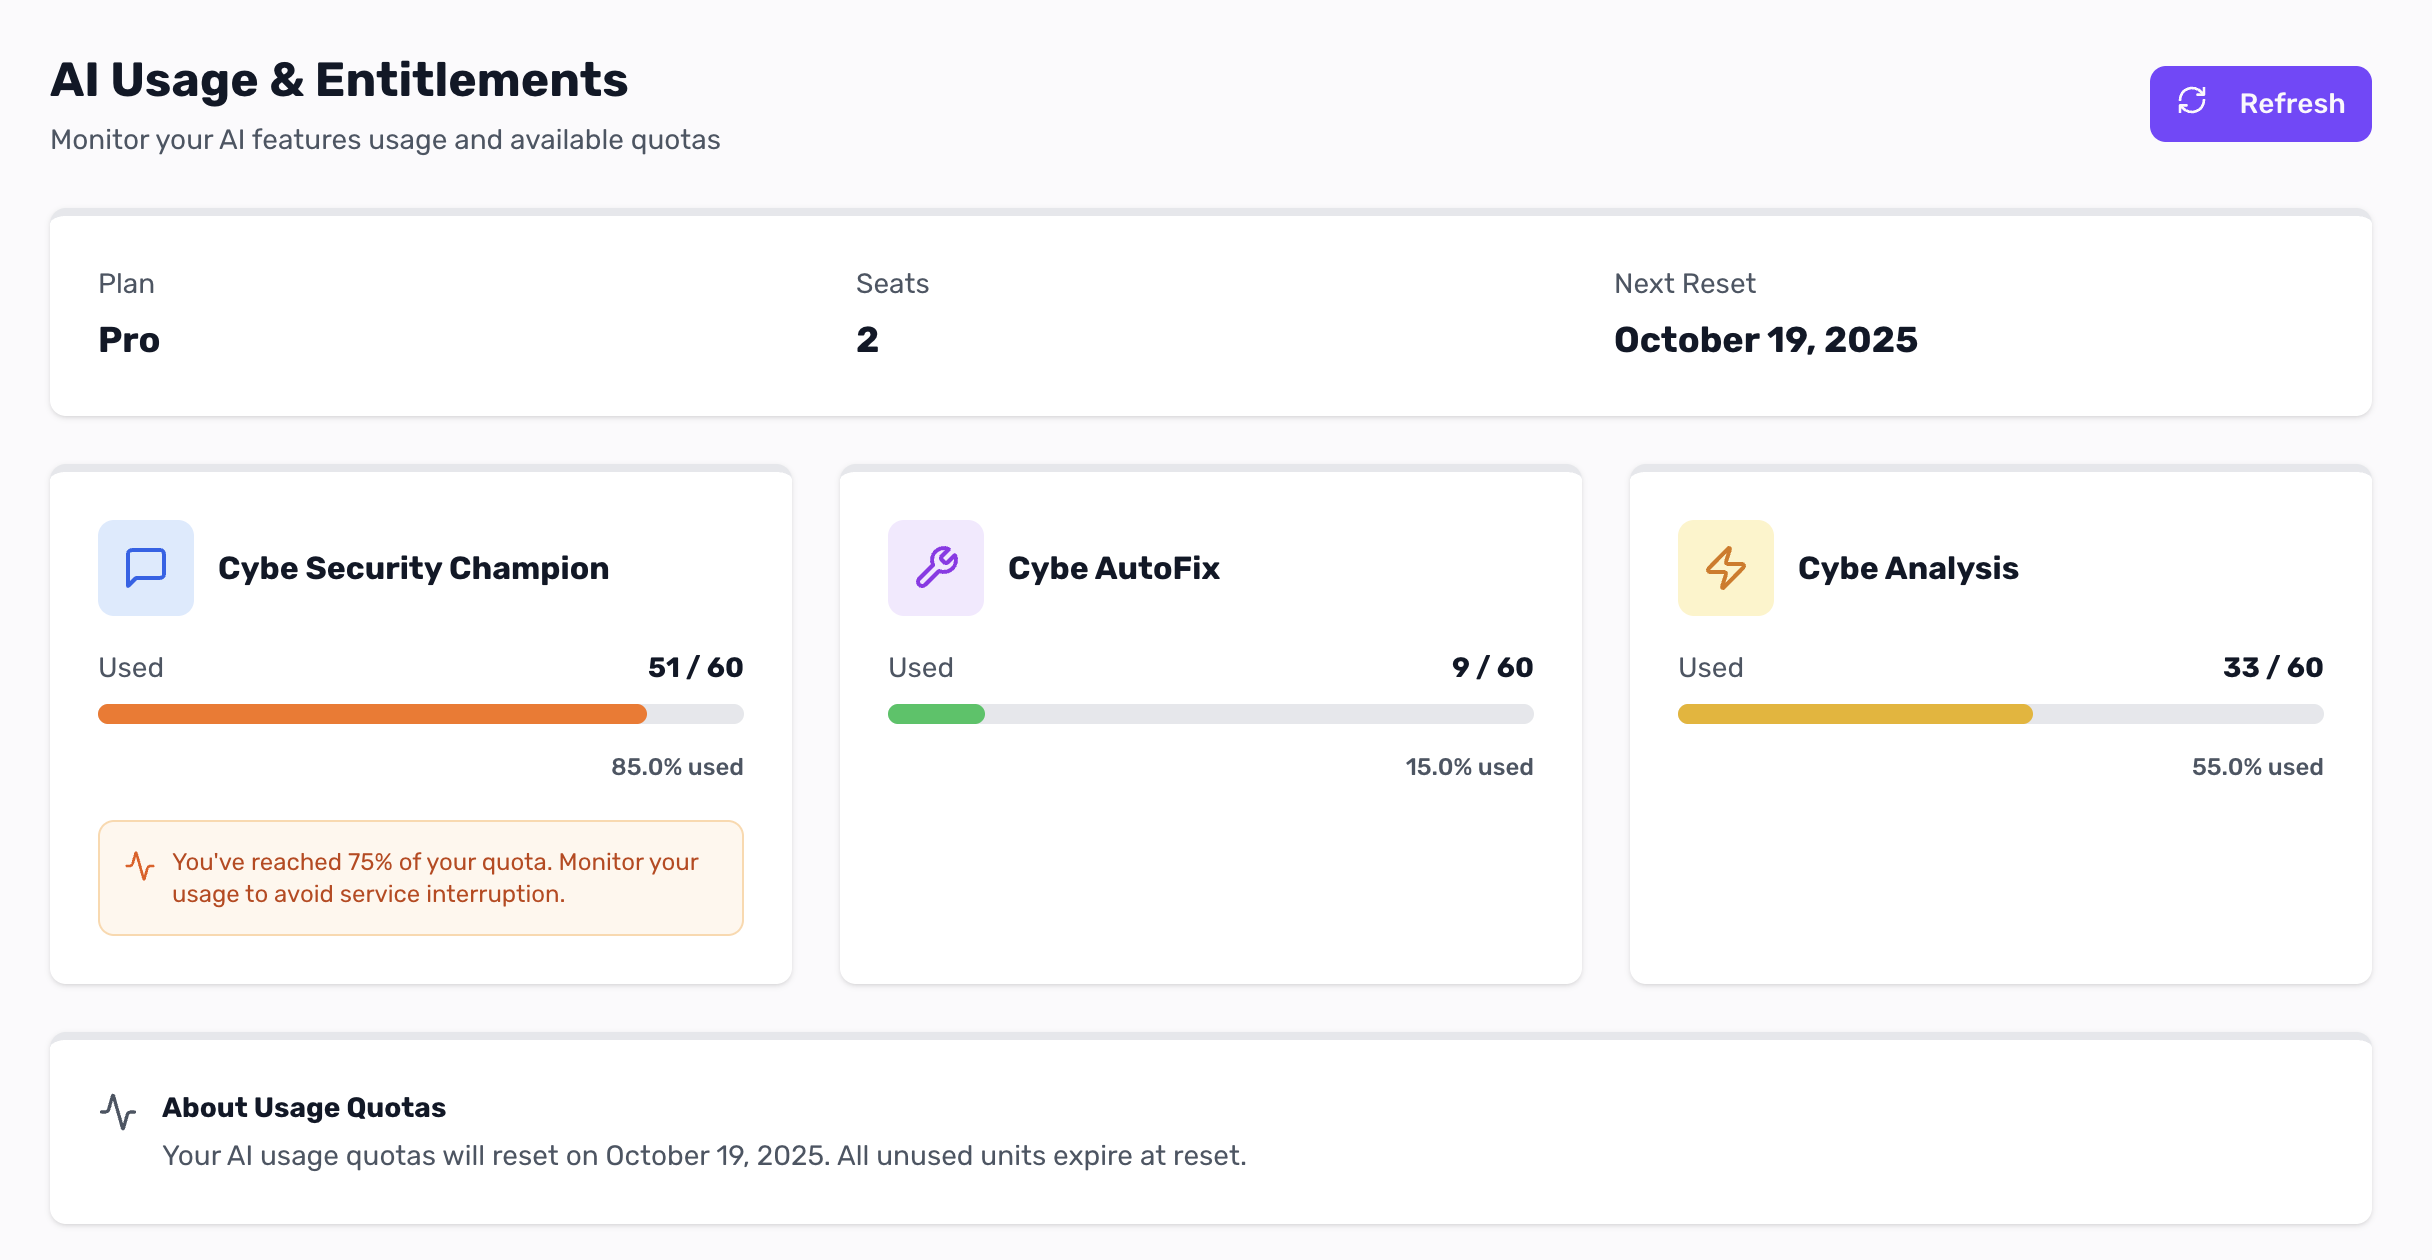Image resolution: width=2432 pixels, height=1260 pixels.
Task: Select the Cybe Analysis lightning bolt icon
Action: tap(1725, 568)
